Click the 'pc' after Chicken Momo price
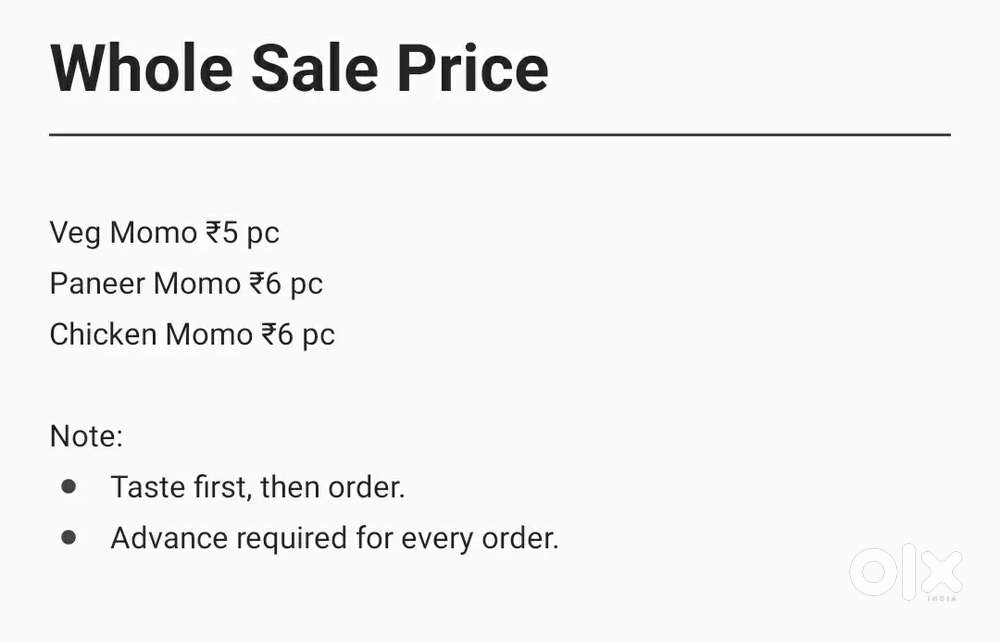 318,335
